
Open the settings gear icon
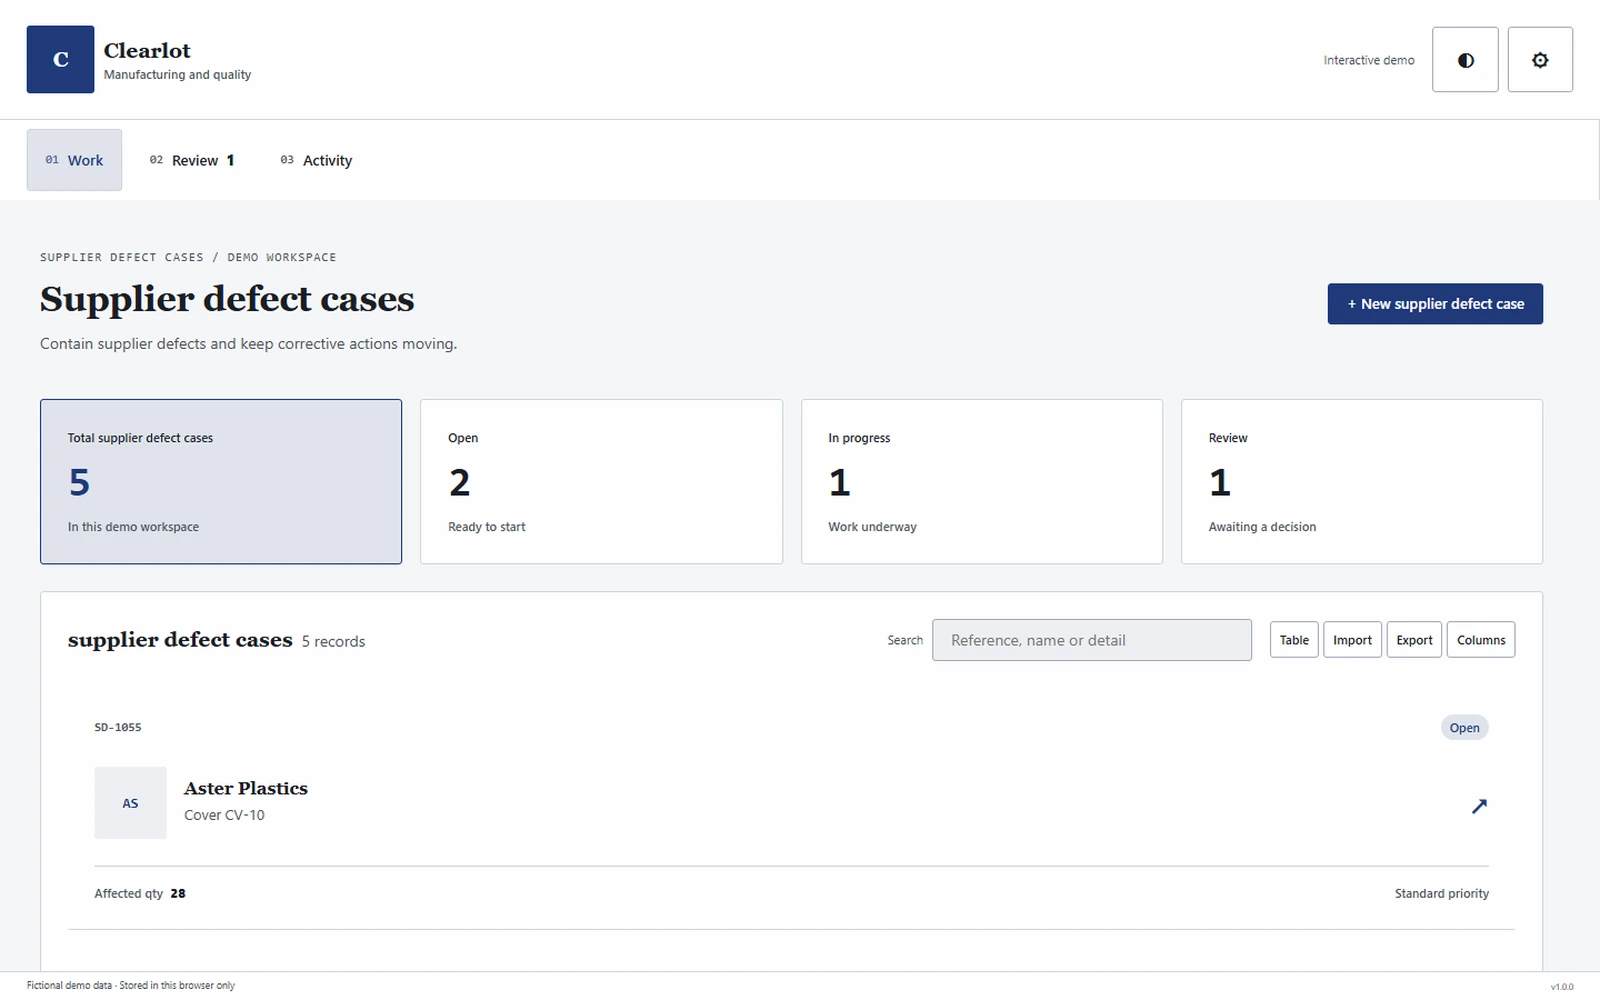[x=1540, y=60]
